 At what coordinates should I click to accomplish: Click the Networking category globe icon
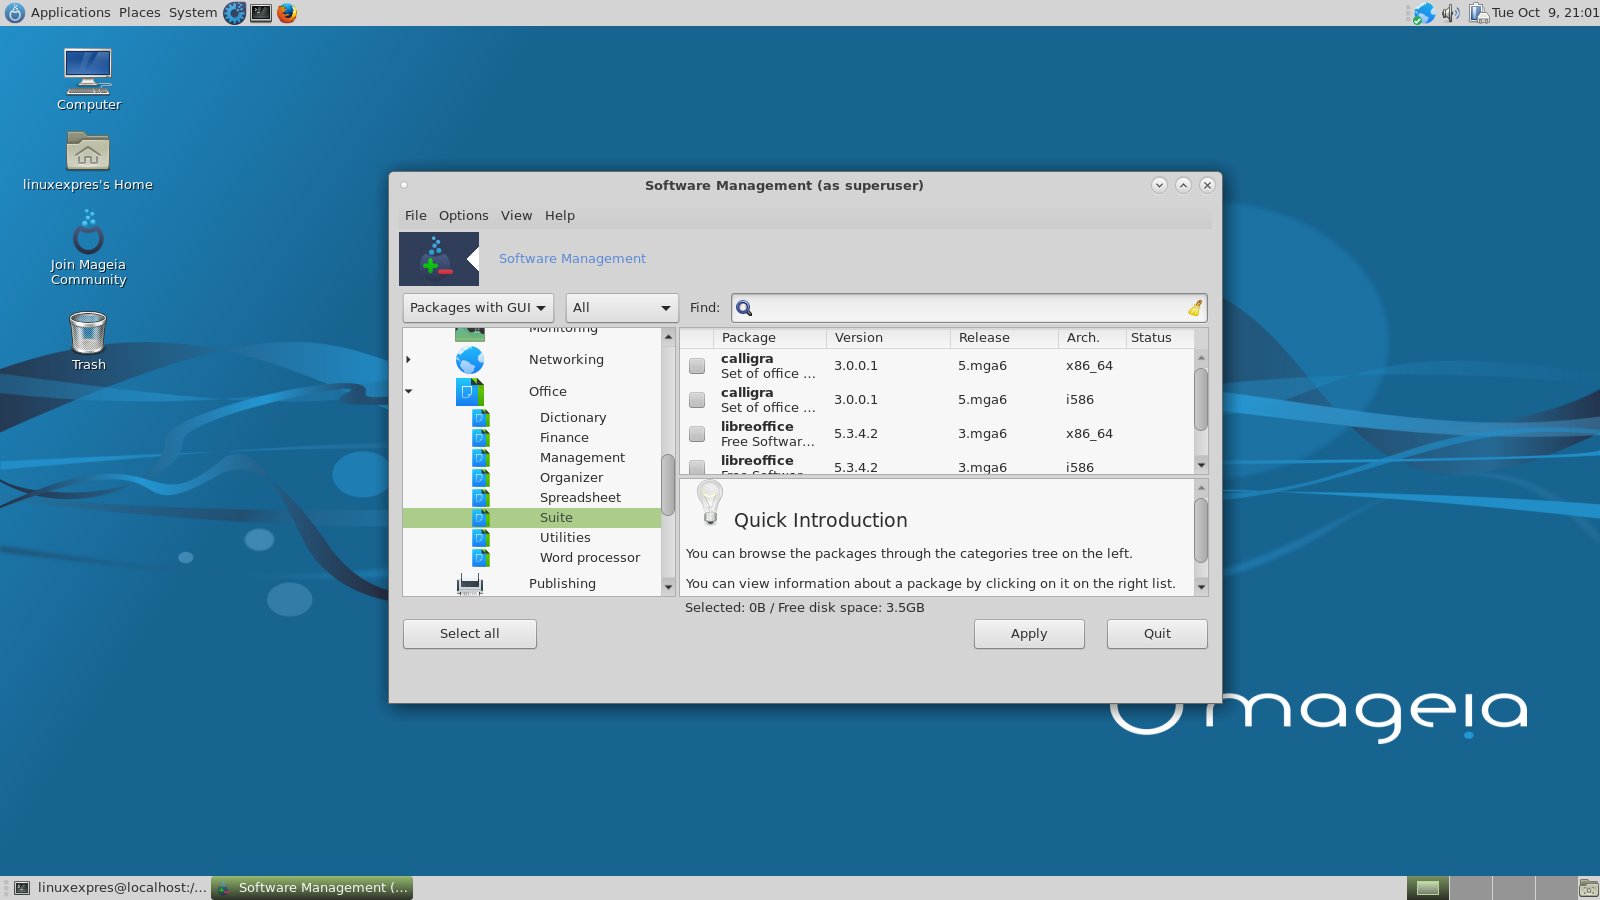click(470, 360)
